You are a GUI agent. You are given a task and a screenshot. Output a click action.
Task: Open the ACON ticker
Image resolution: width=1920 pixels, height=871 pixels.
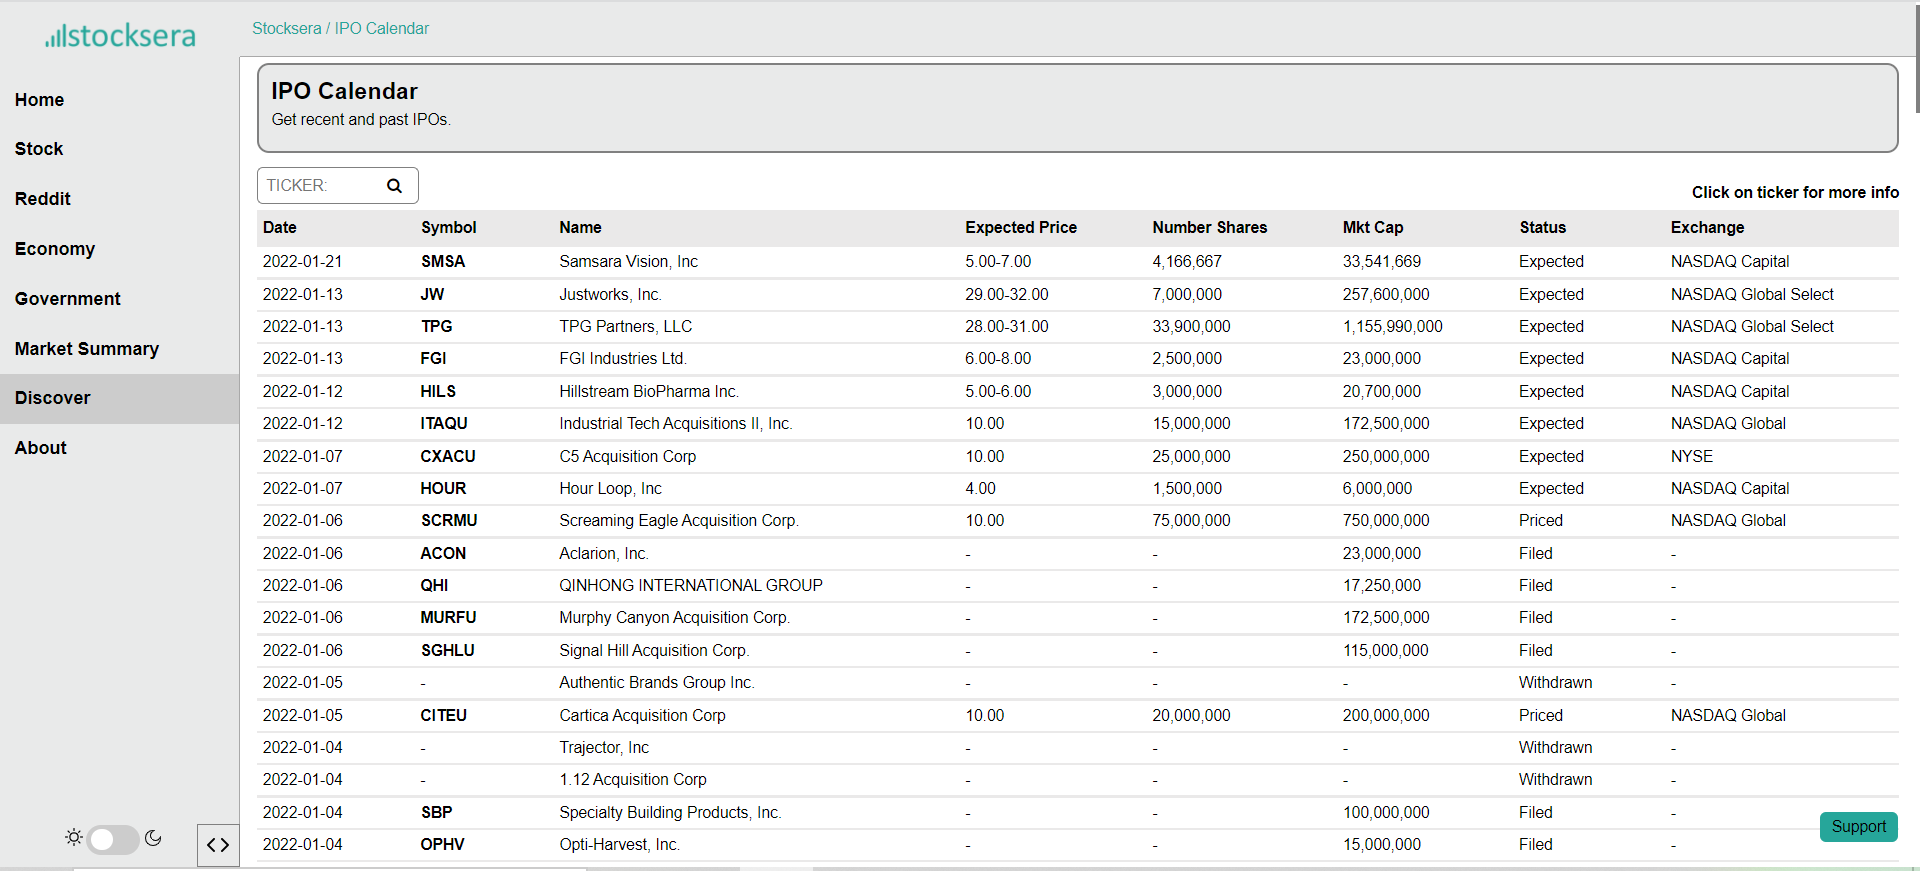point(443,554)
